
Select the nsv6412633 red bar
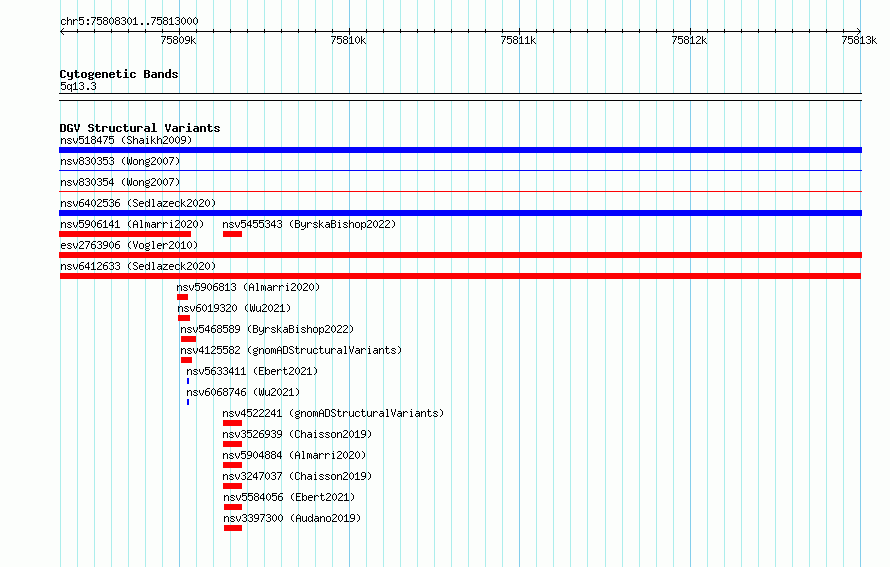pos(460,276)
